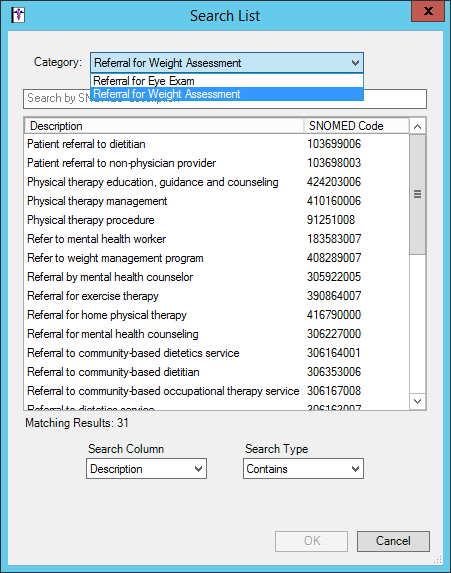Click the OK button
This screenshot has width=451, height=573.
(x=311, y=541)
